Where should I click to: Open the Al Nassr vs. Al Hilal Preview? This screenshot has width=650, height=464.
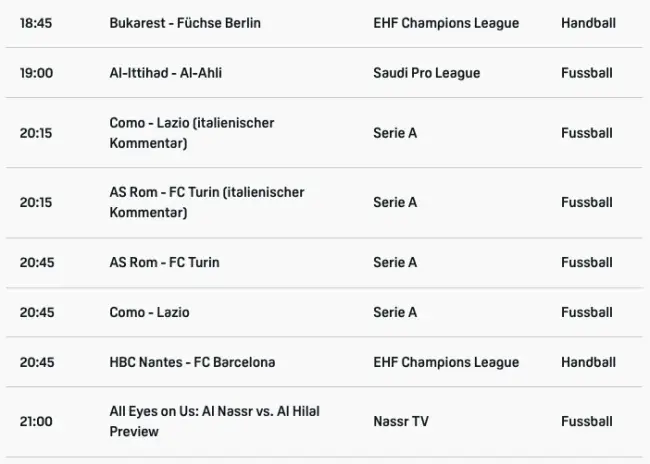214,422
